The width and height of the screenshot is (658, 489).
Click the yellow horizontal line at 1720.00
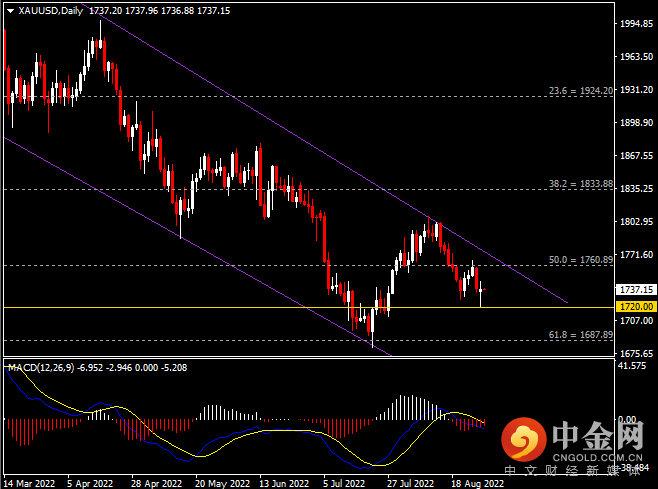tap(308, 308)
